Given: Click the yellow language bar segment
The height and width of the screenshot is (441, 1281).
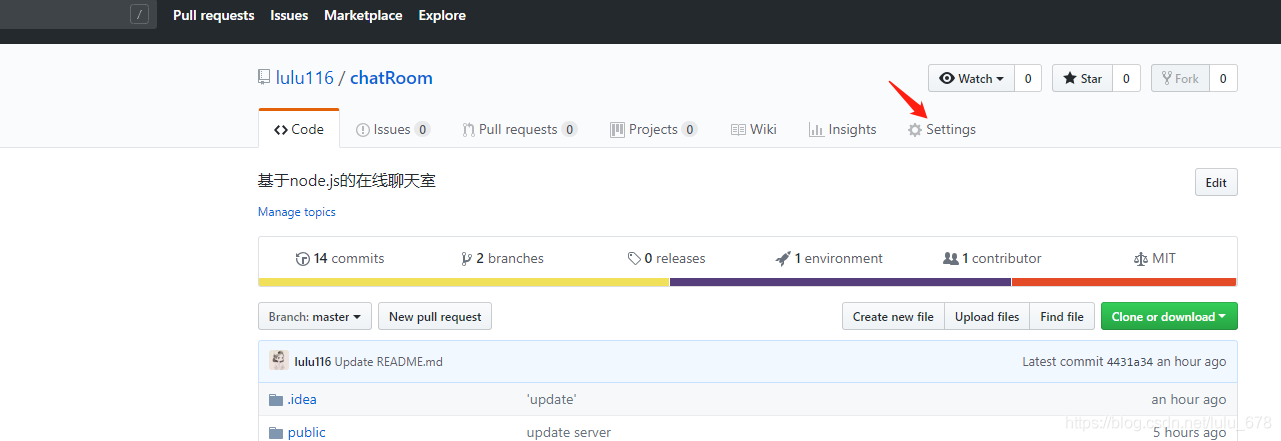Looking at the screenshot, I should click(x=464, y=282).
